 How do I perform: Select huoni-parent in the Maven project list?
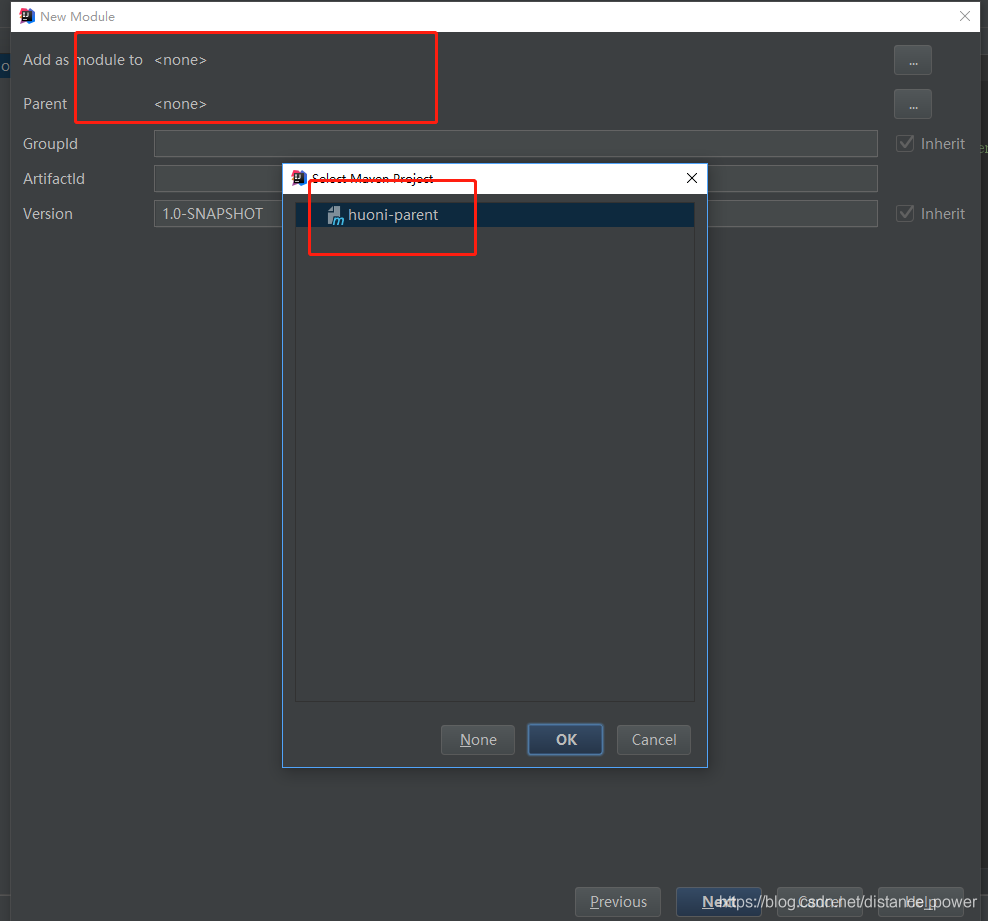495,215
